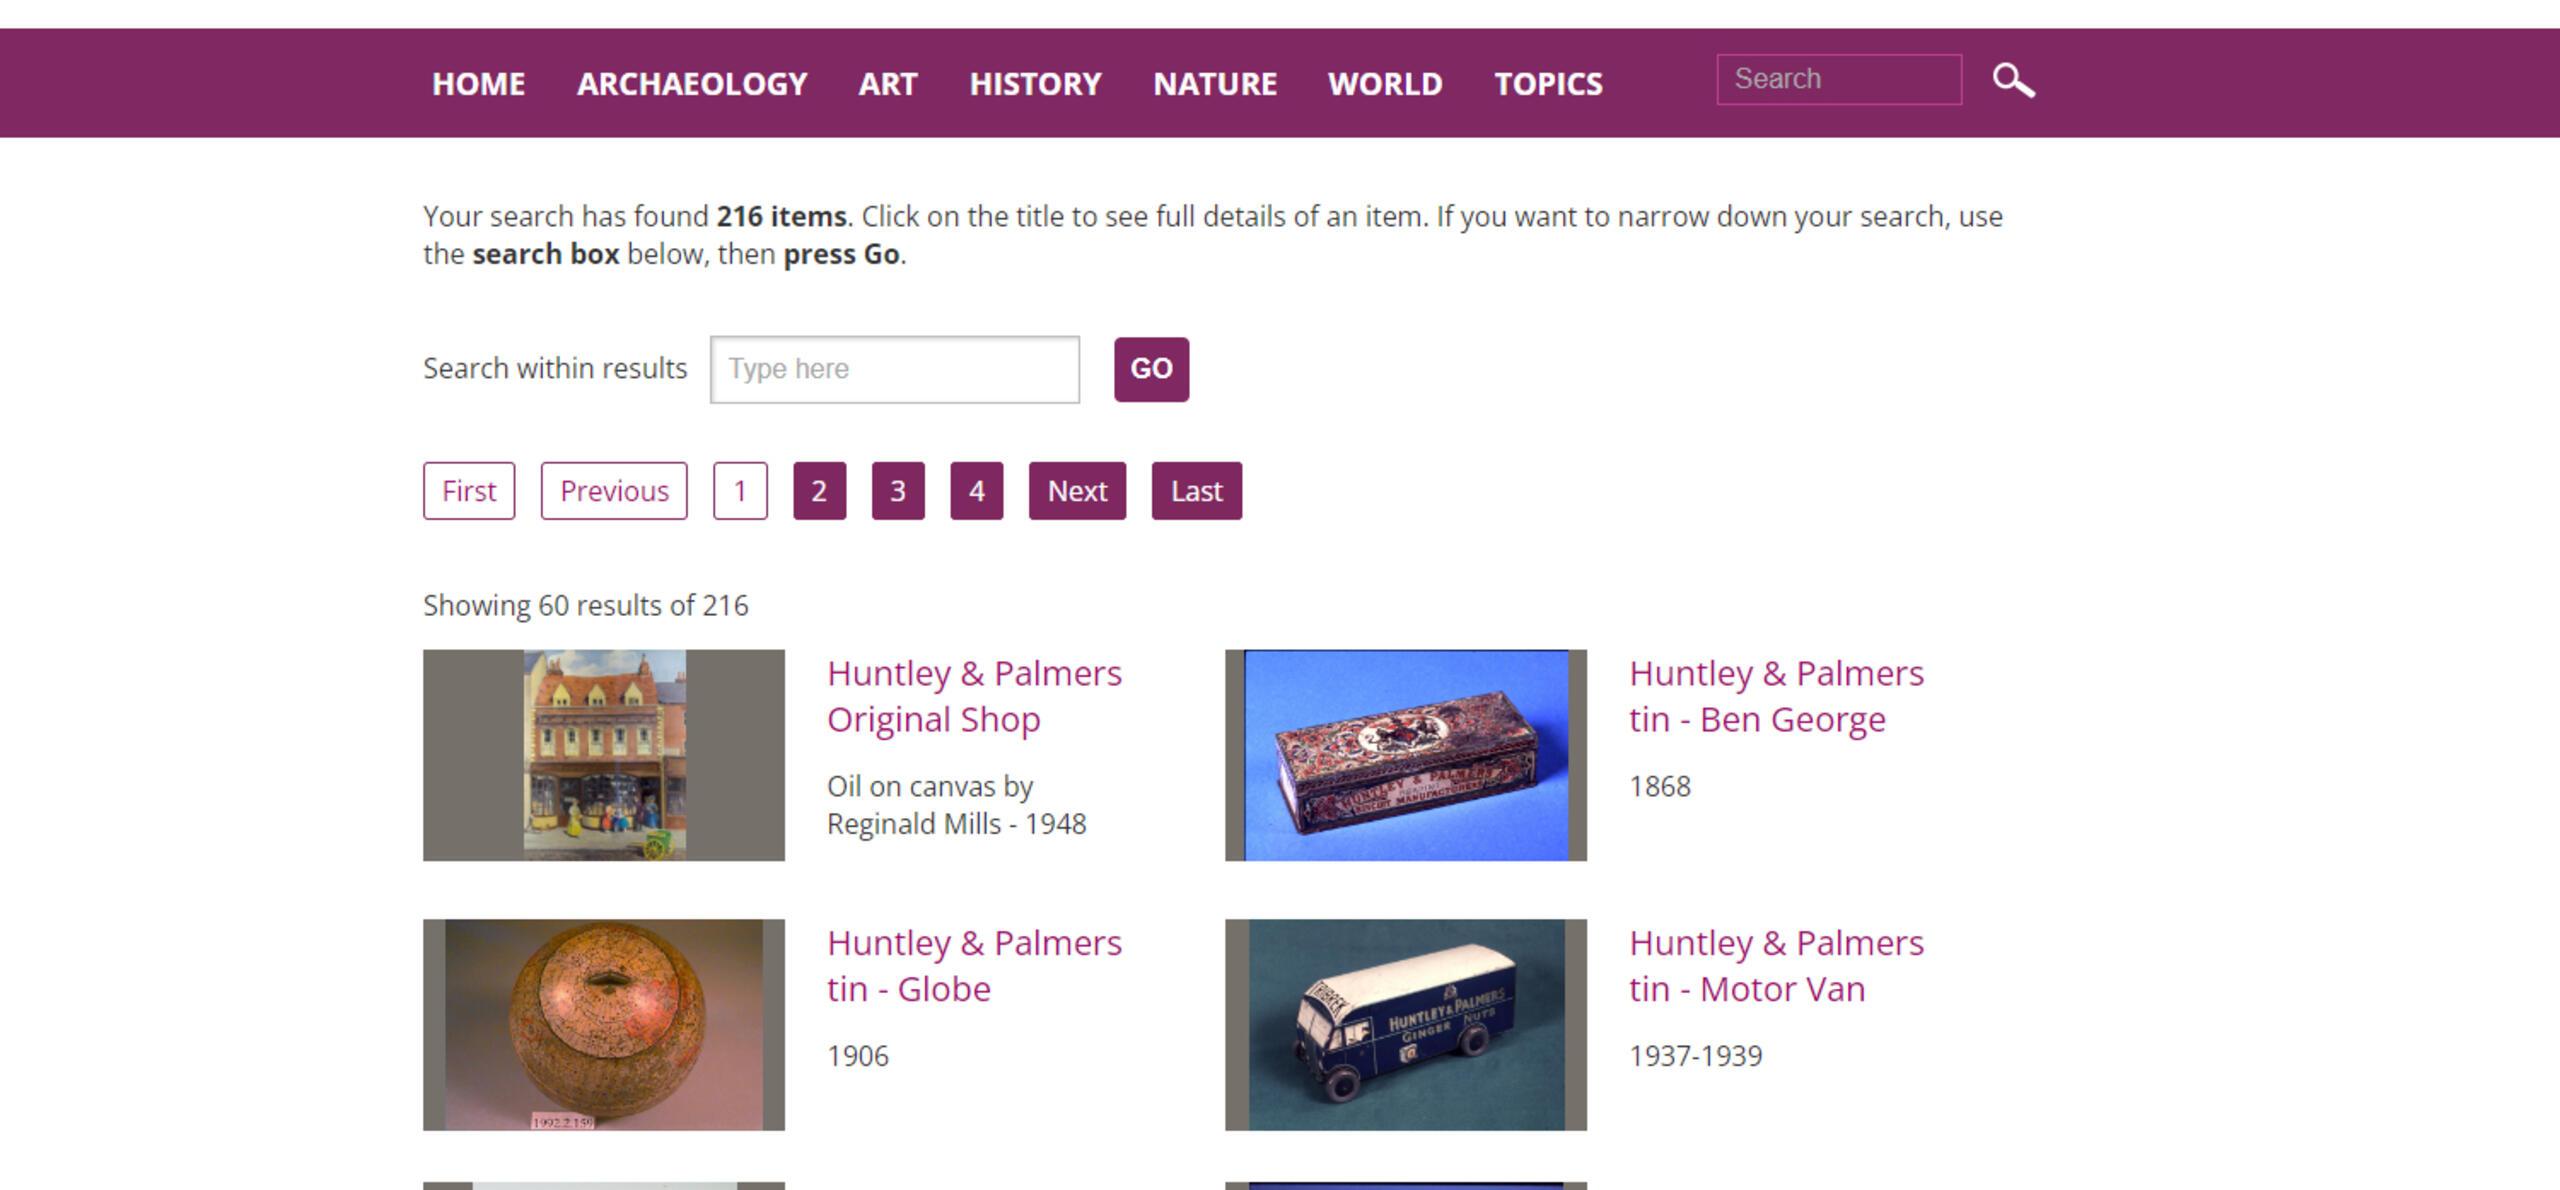
Task: Click the Next page button
Action: (1076, 491)
